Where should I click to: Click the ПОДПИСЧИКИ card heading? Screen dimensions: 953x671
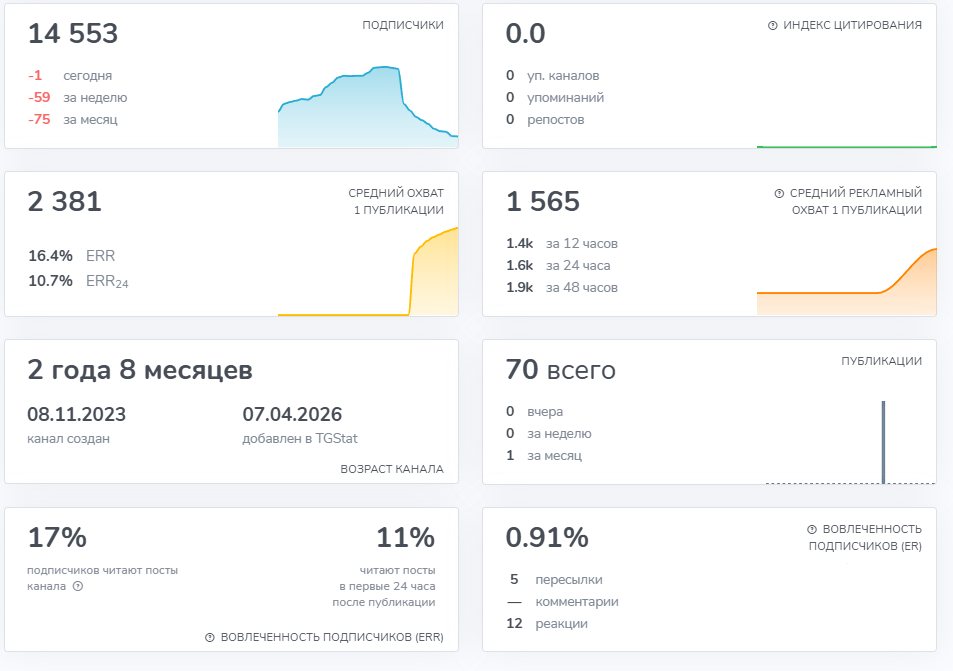(403, 25)
